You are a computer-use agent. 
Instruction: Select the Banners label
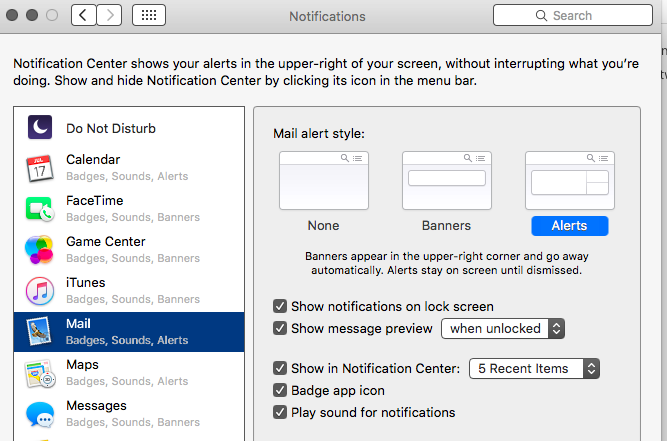(446, 225)
